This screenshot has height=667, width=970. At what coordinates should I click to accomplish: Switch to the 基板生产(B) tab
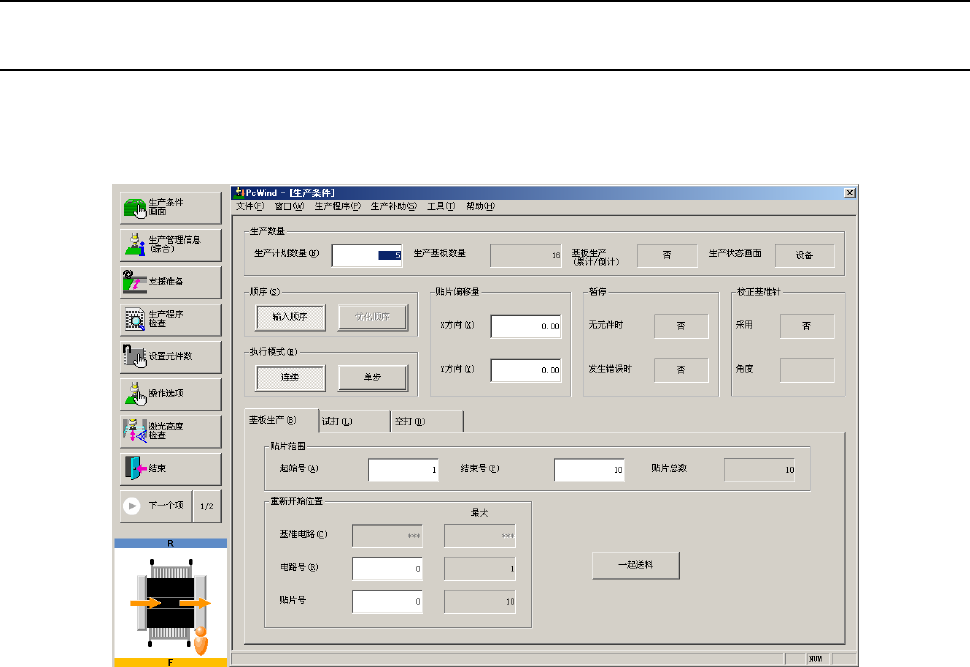click(281, 420)
